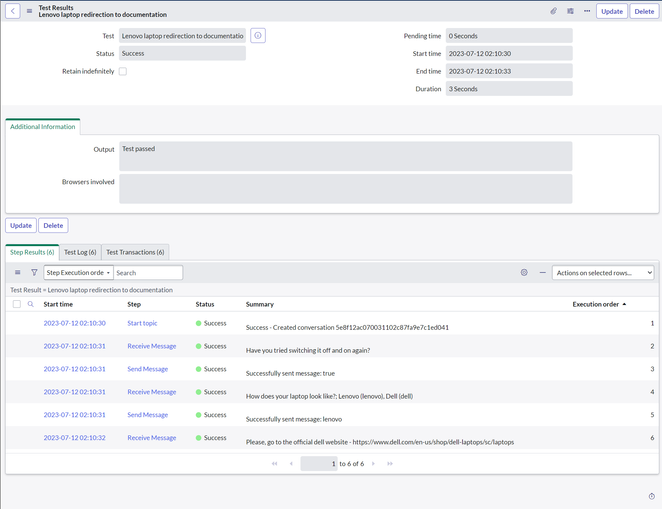Screen dimensions: 662x509
Task: Click the list Search input field
Action: pyautogui.click(x=148, y=273)
